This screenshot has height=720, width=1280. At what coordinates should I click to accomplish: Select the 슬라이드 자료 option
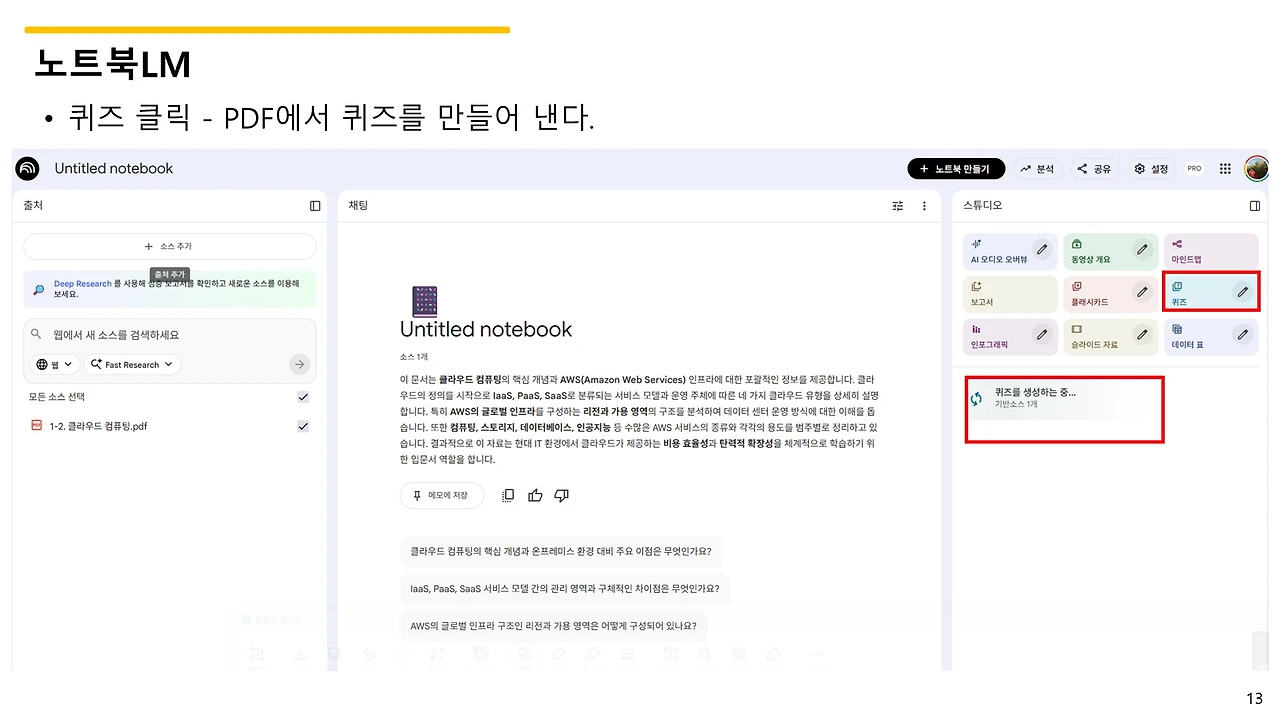(x=1100, y=337)
